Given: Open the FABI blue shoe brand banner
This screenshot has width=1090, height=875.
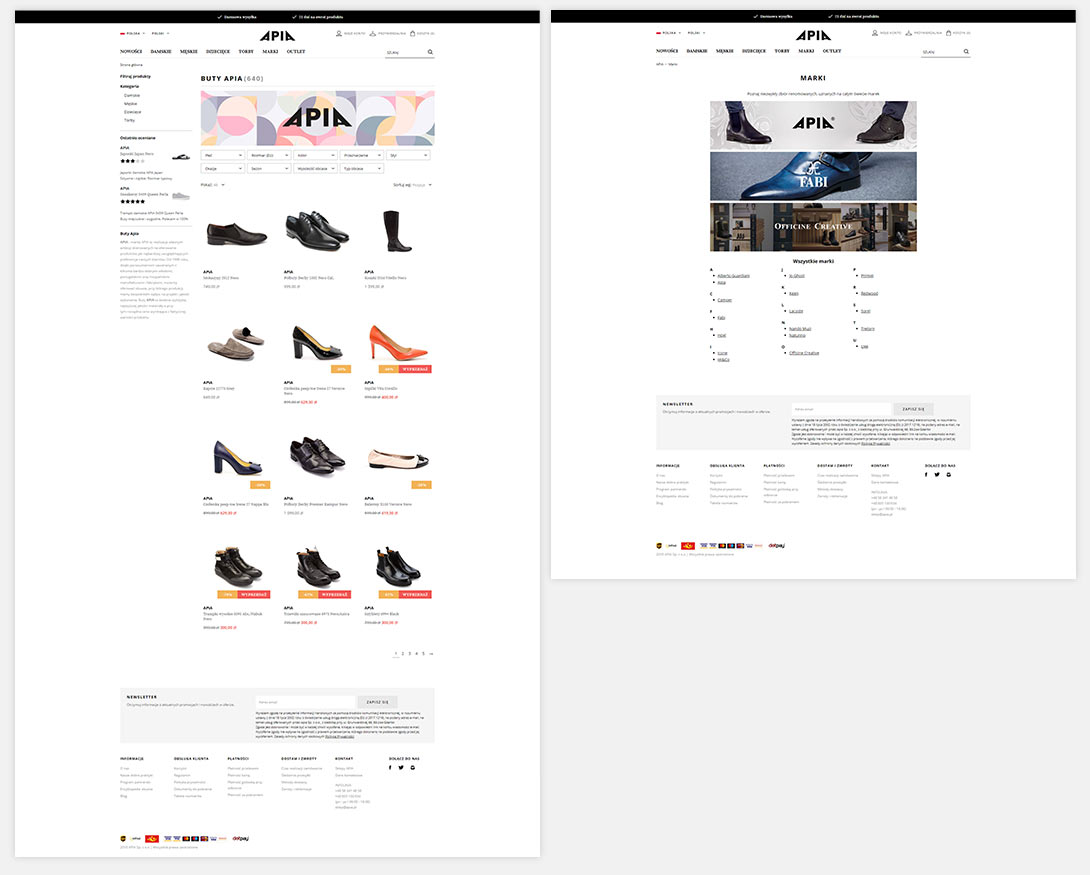Looking at the screenshot, I should 813,177.
